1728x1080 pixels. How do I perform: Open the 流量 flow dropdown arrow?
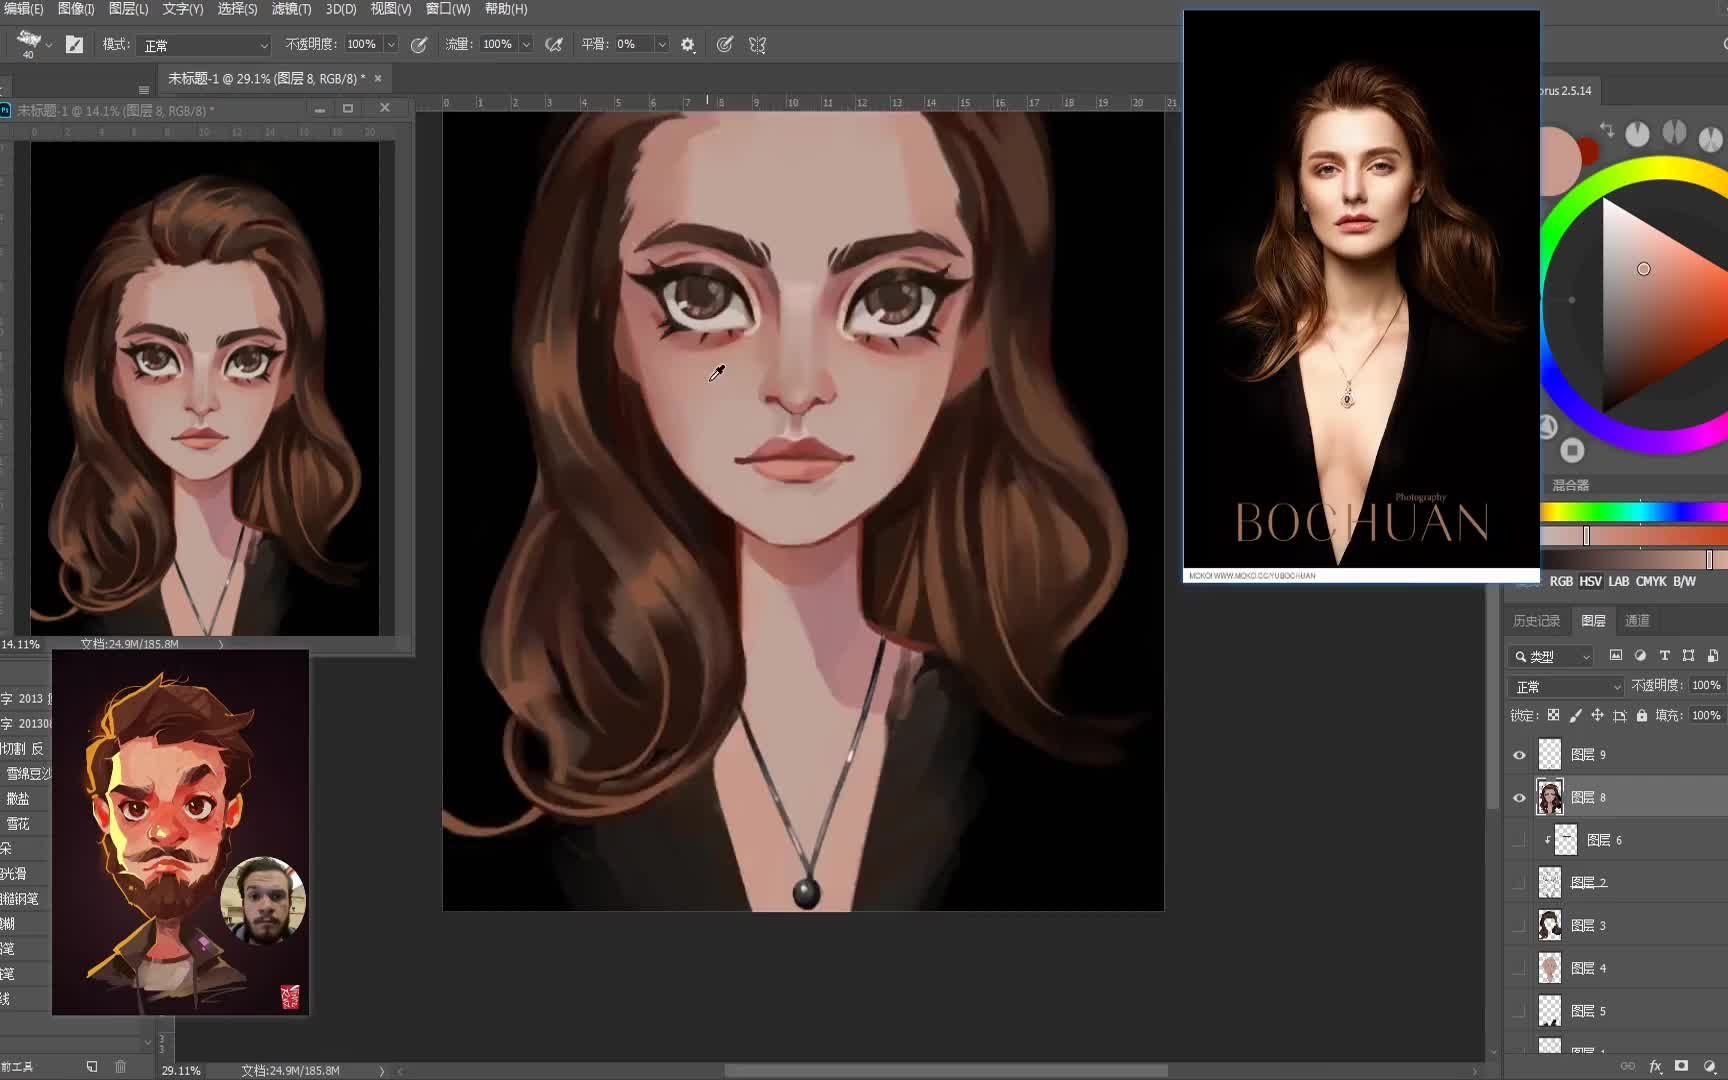[526, 44]
